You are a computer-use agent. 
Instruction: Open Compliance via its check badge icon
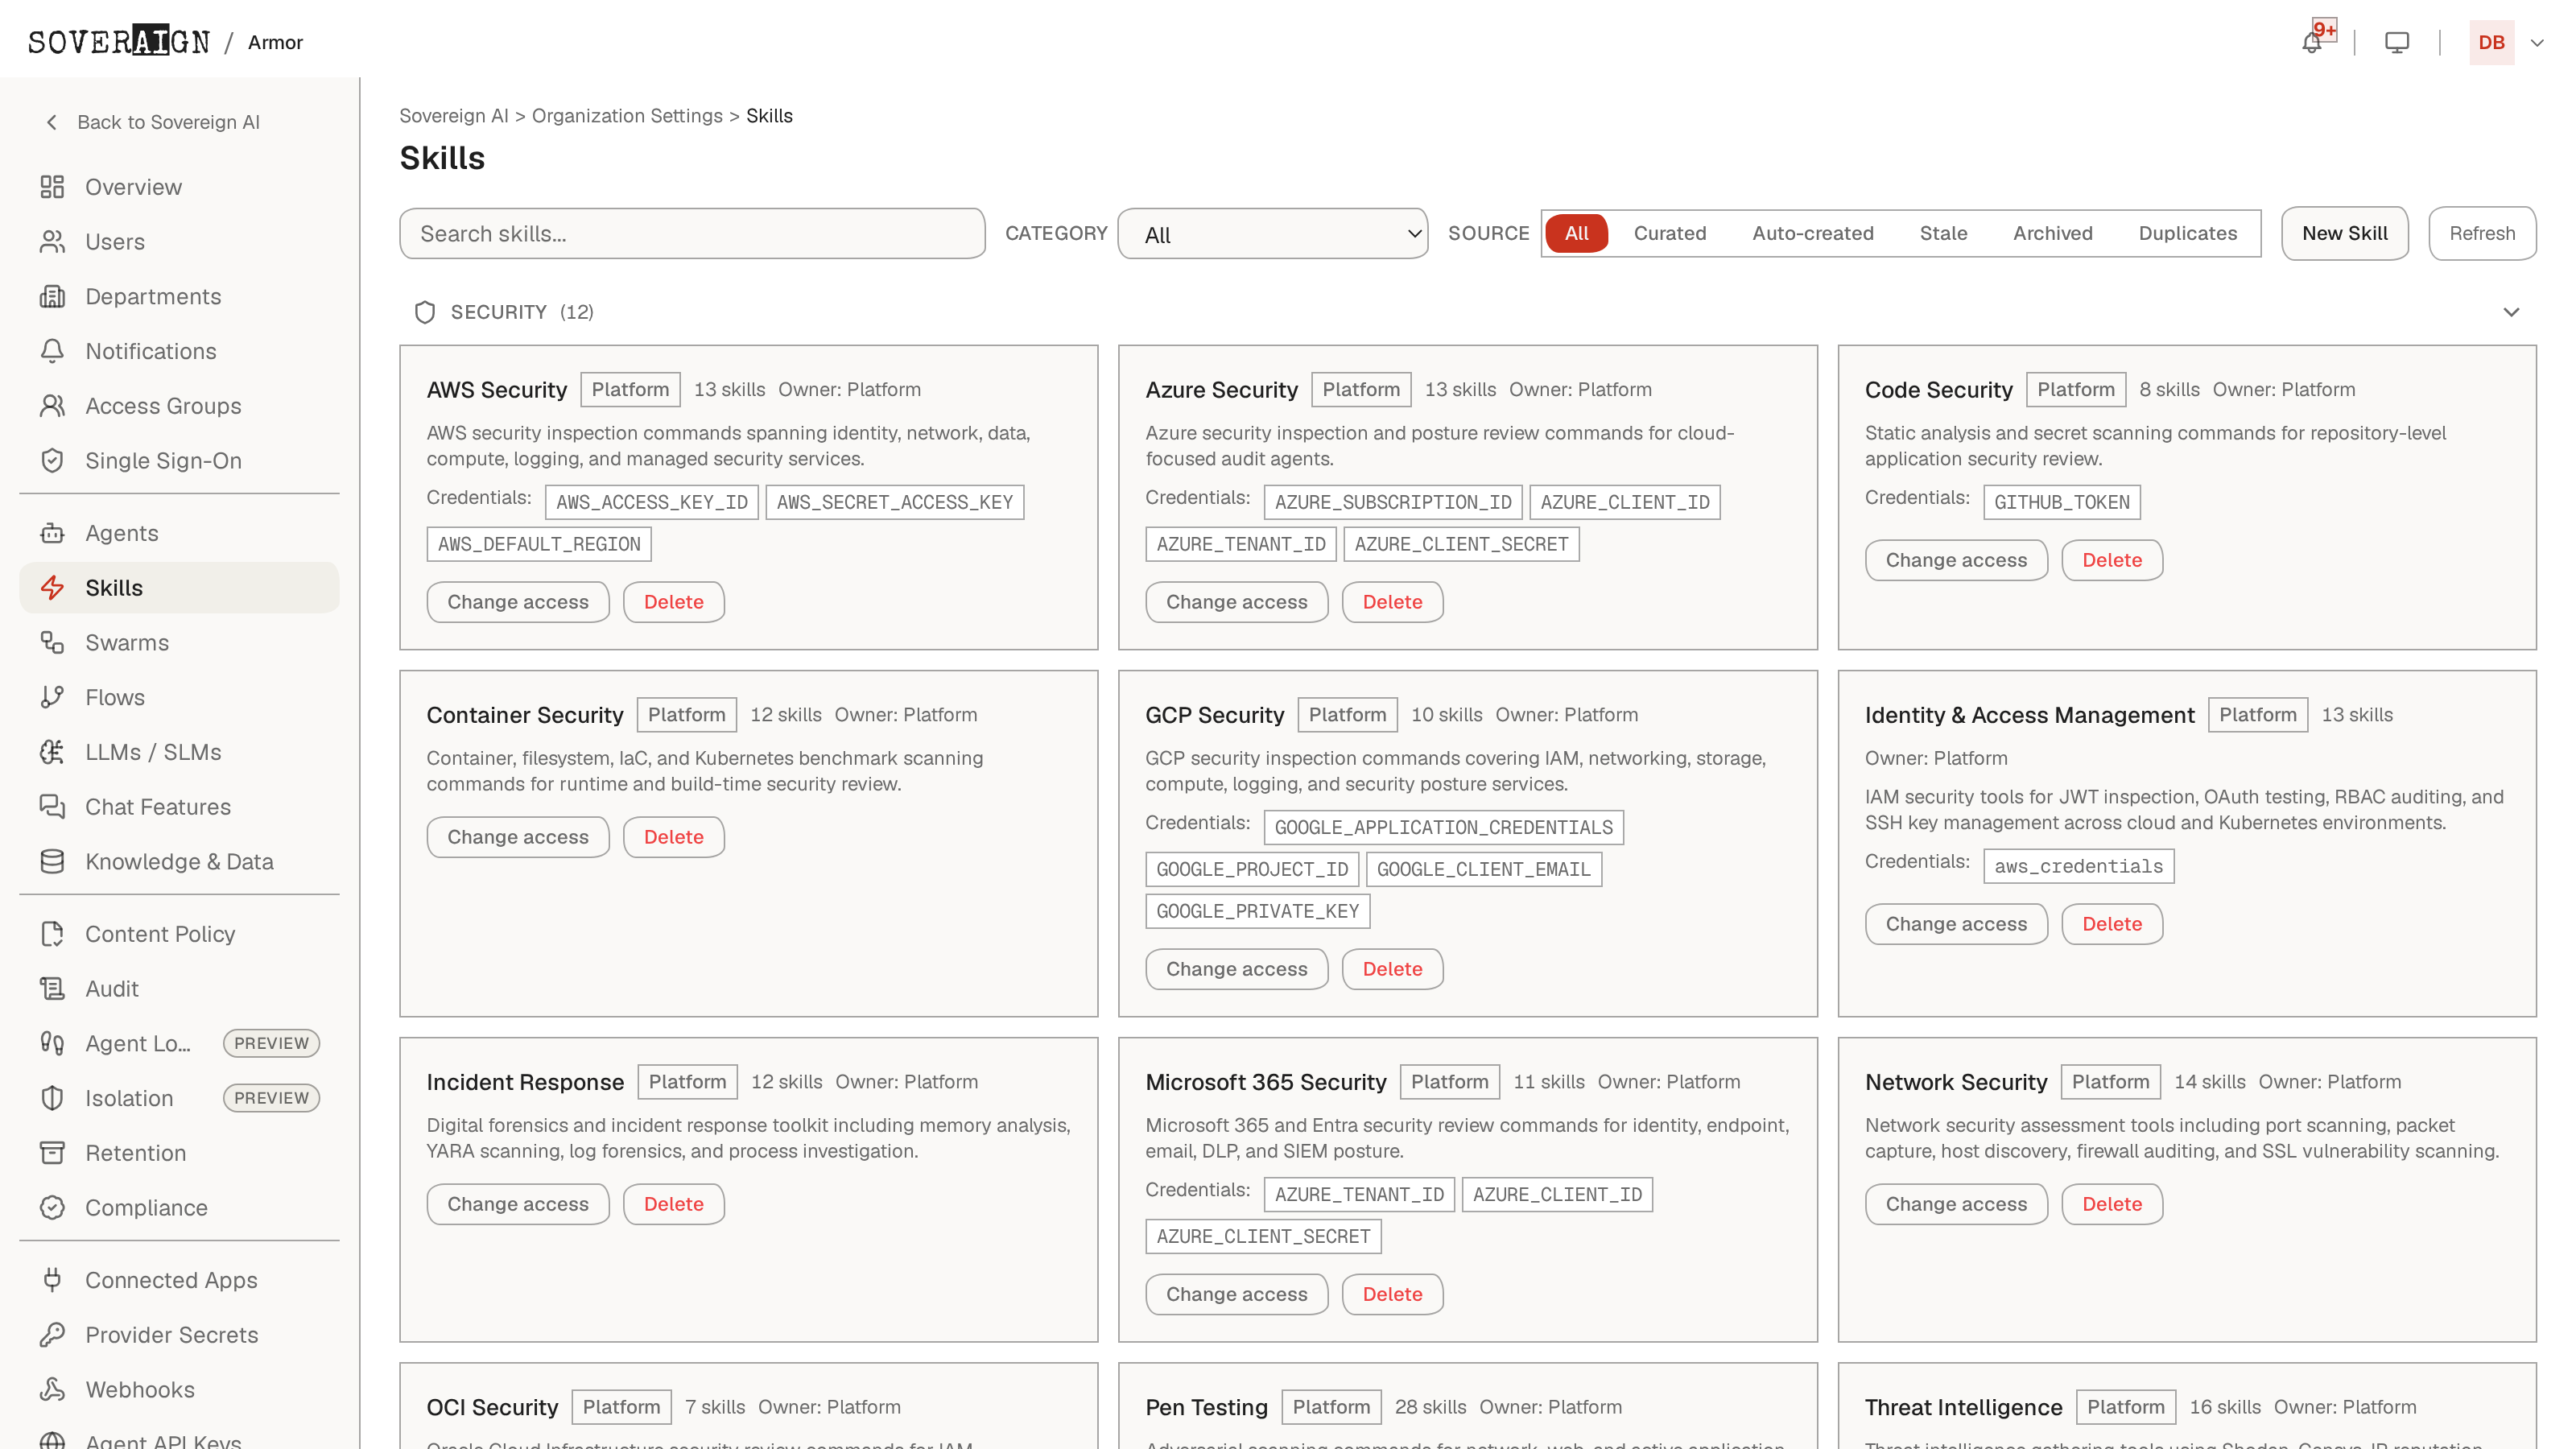click(x=52, y=1208)
